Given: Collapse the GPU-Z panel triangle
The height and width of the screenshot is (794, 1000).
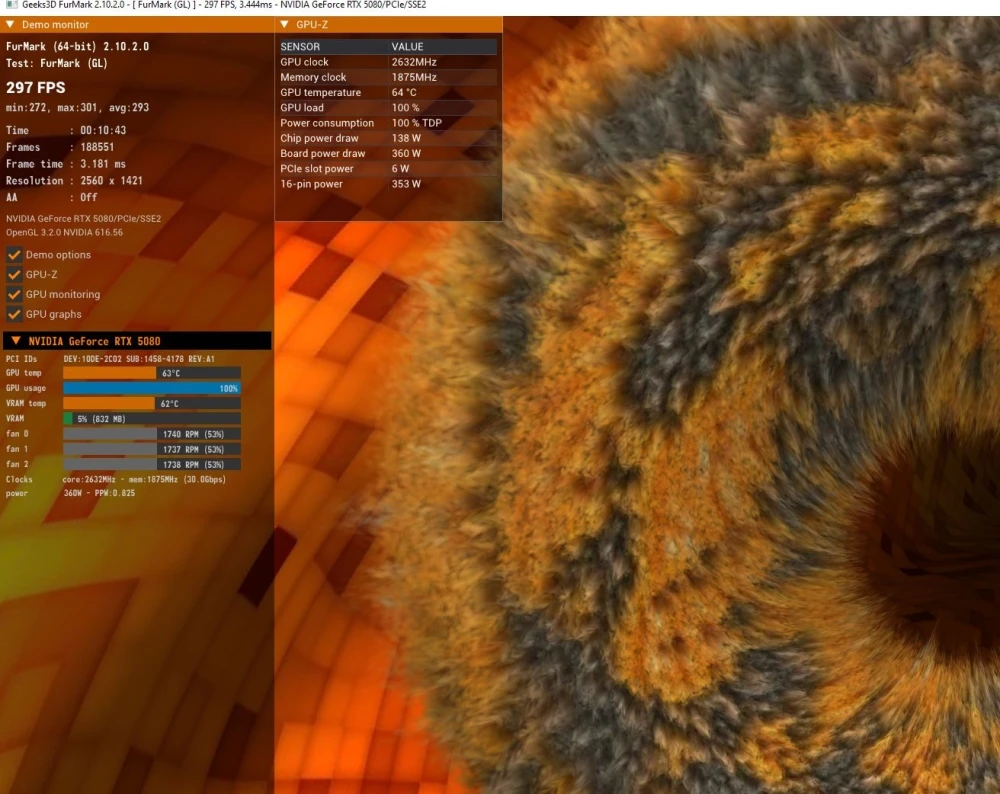Looking at the screenshot, I should (x=284, y=24).
